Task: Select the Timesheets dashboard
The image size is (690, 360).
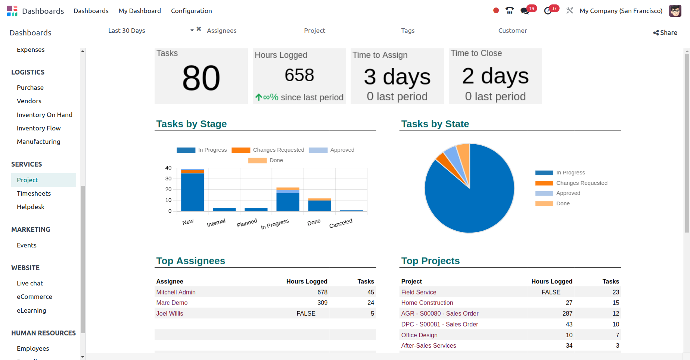Action: coord(33,194)
